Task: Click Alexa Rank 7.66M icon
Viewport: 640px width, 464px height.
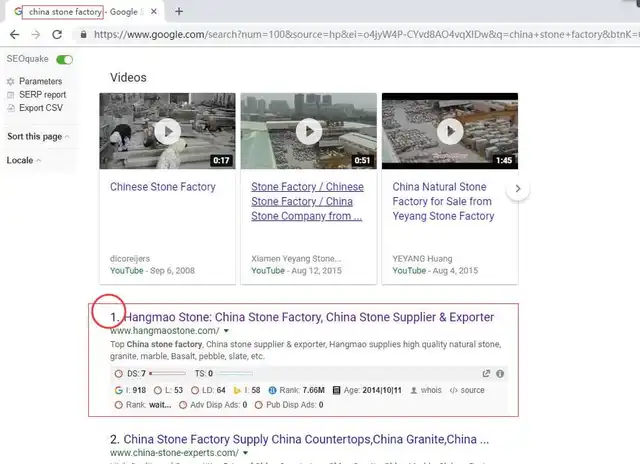Action: [x=272, y=390]
